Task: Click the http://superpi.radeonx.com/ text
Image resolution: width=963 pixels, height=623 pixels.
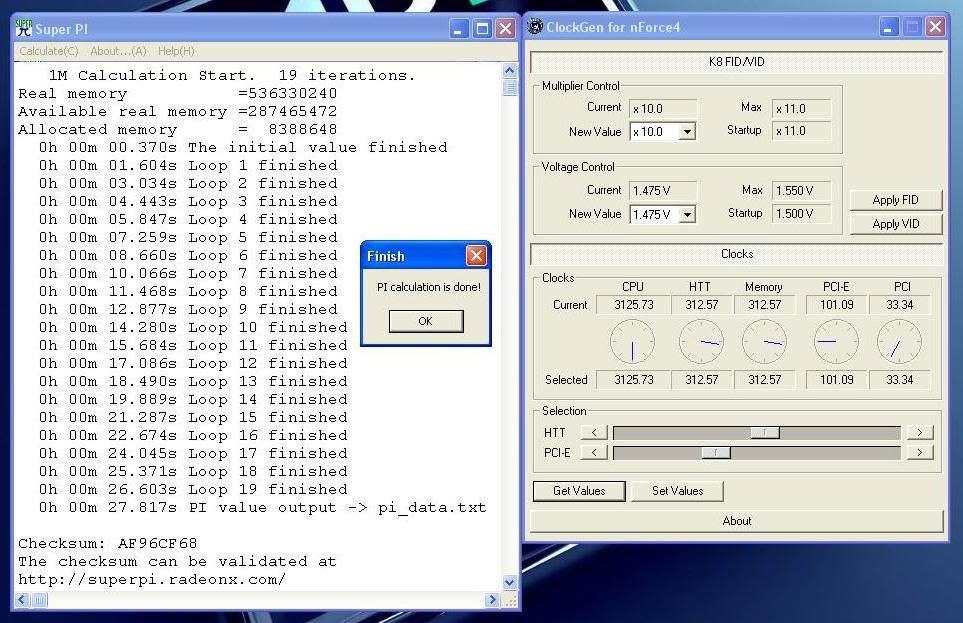Action: (152, 579)
